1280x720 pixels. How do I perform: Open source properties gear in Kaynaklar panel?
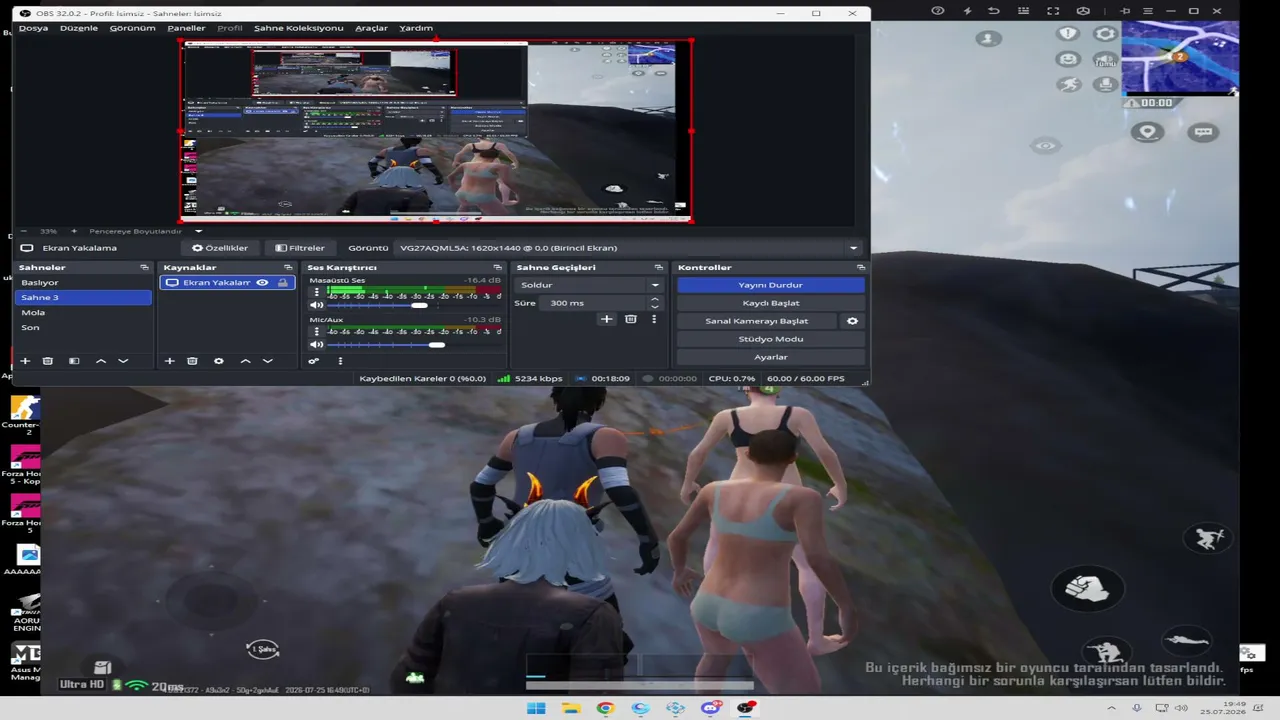click(x=219, y=361)
